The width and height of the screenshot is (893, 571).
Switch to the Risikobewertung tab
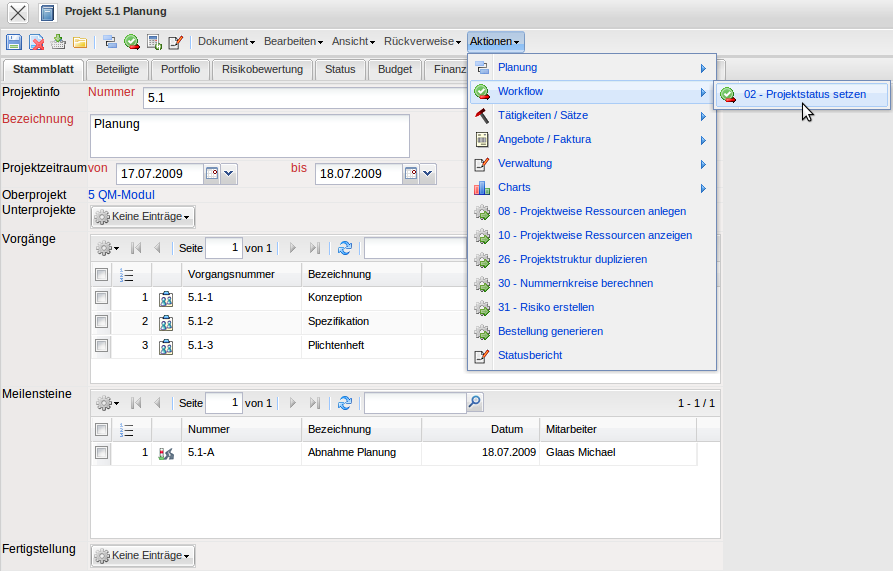click(x=263, y=70)
